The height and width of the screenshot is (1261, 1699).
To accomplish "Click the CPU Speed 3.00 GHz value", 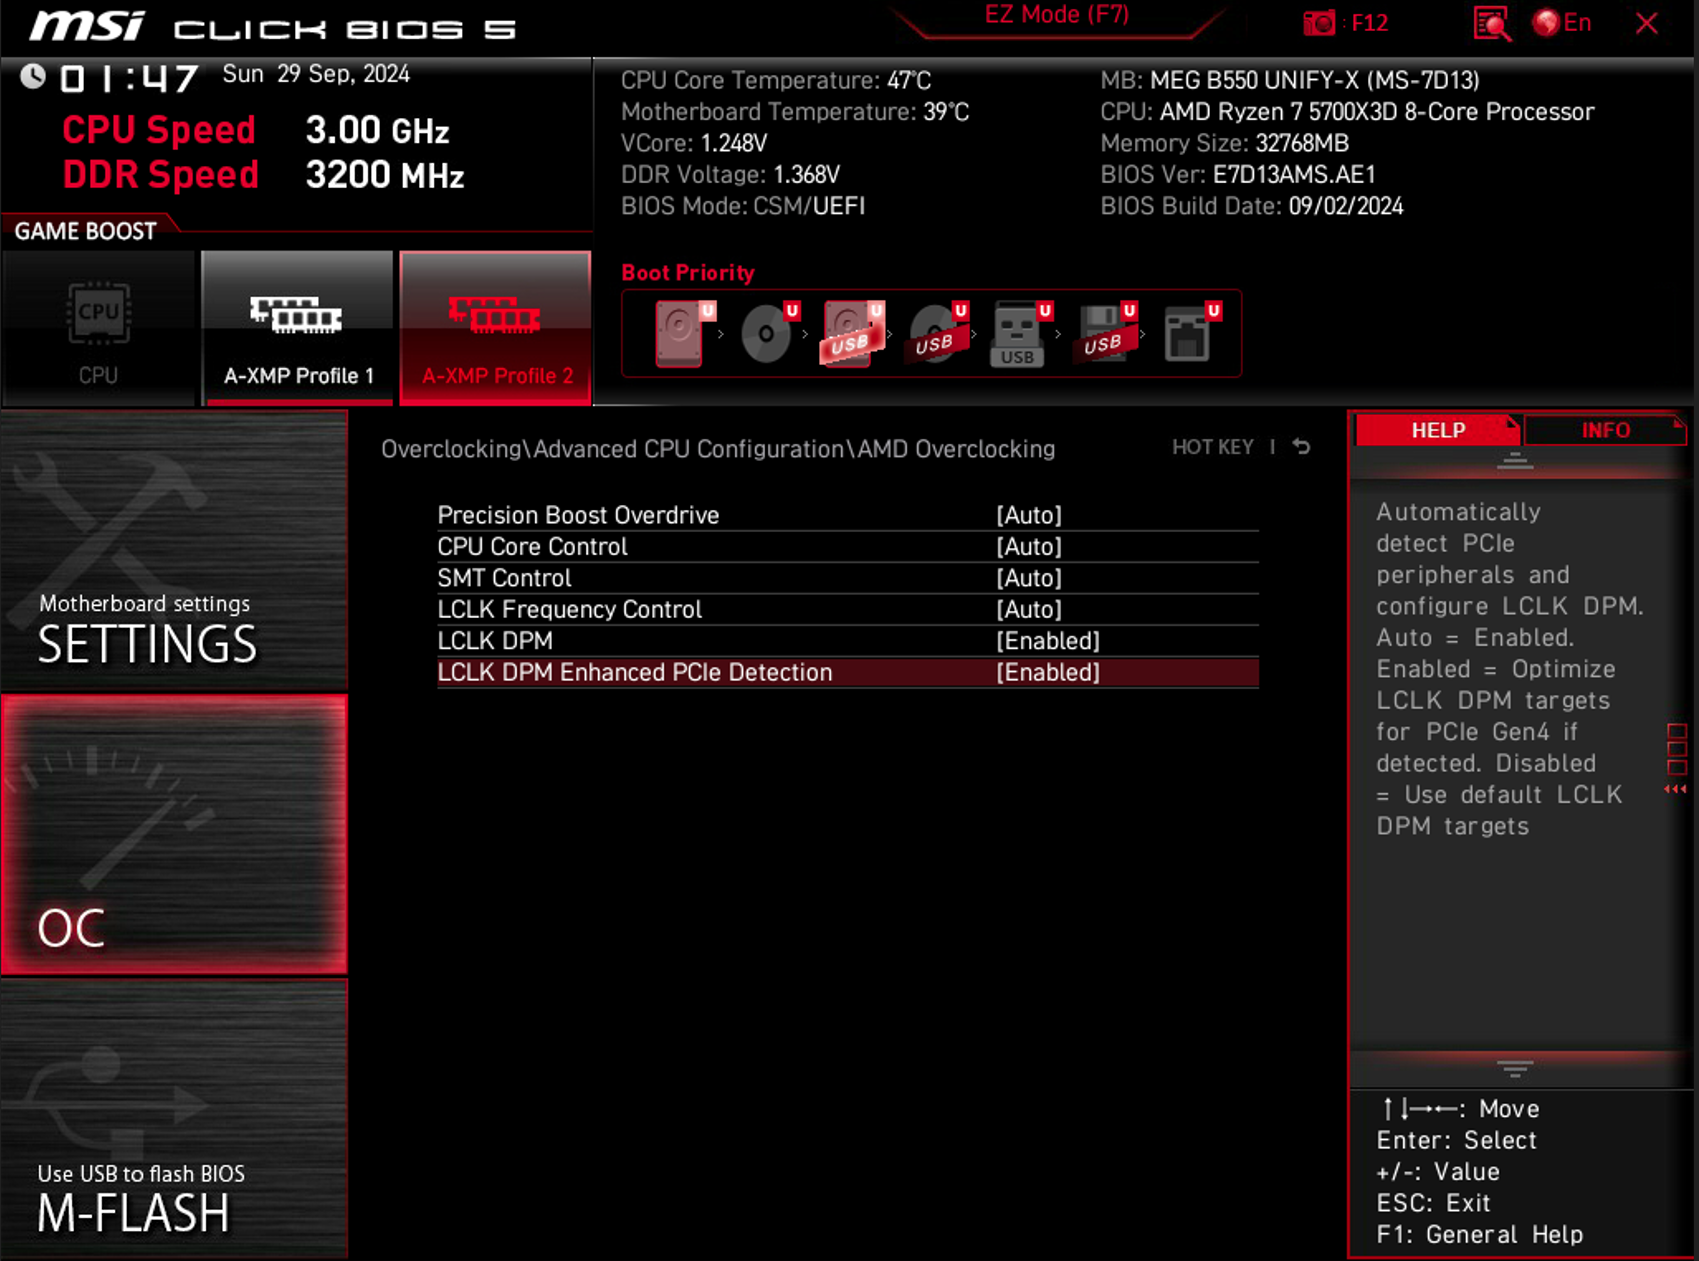I will (x=377, y=130).
